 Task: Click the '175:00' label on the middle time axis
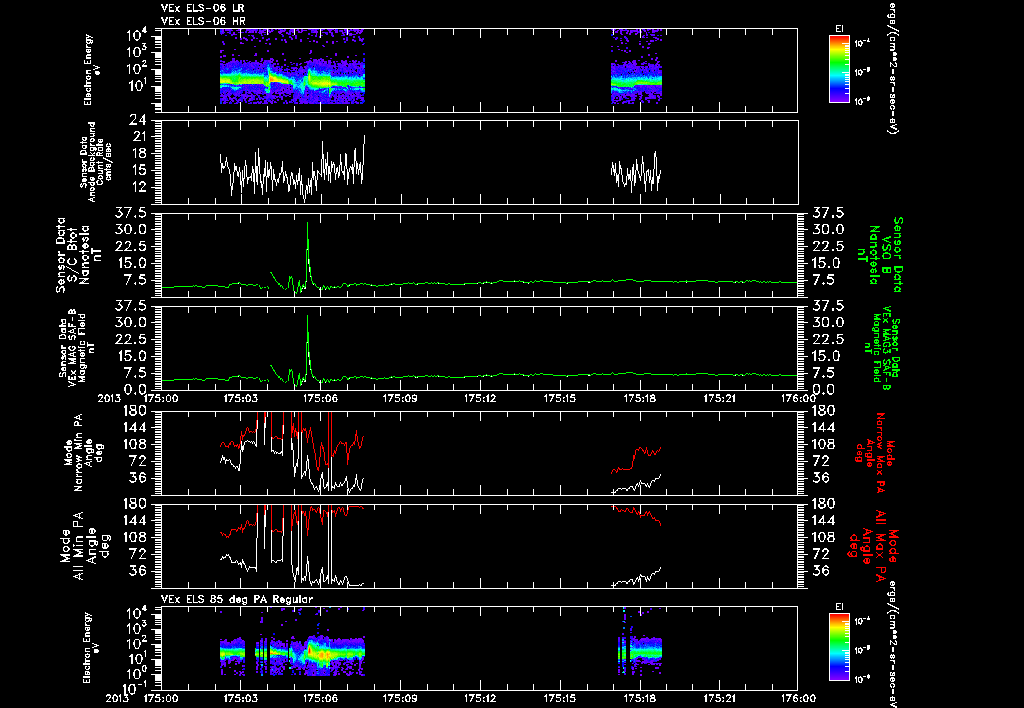[x=161, y=398]
